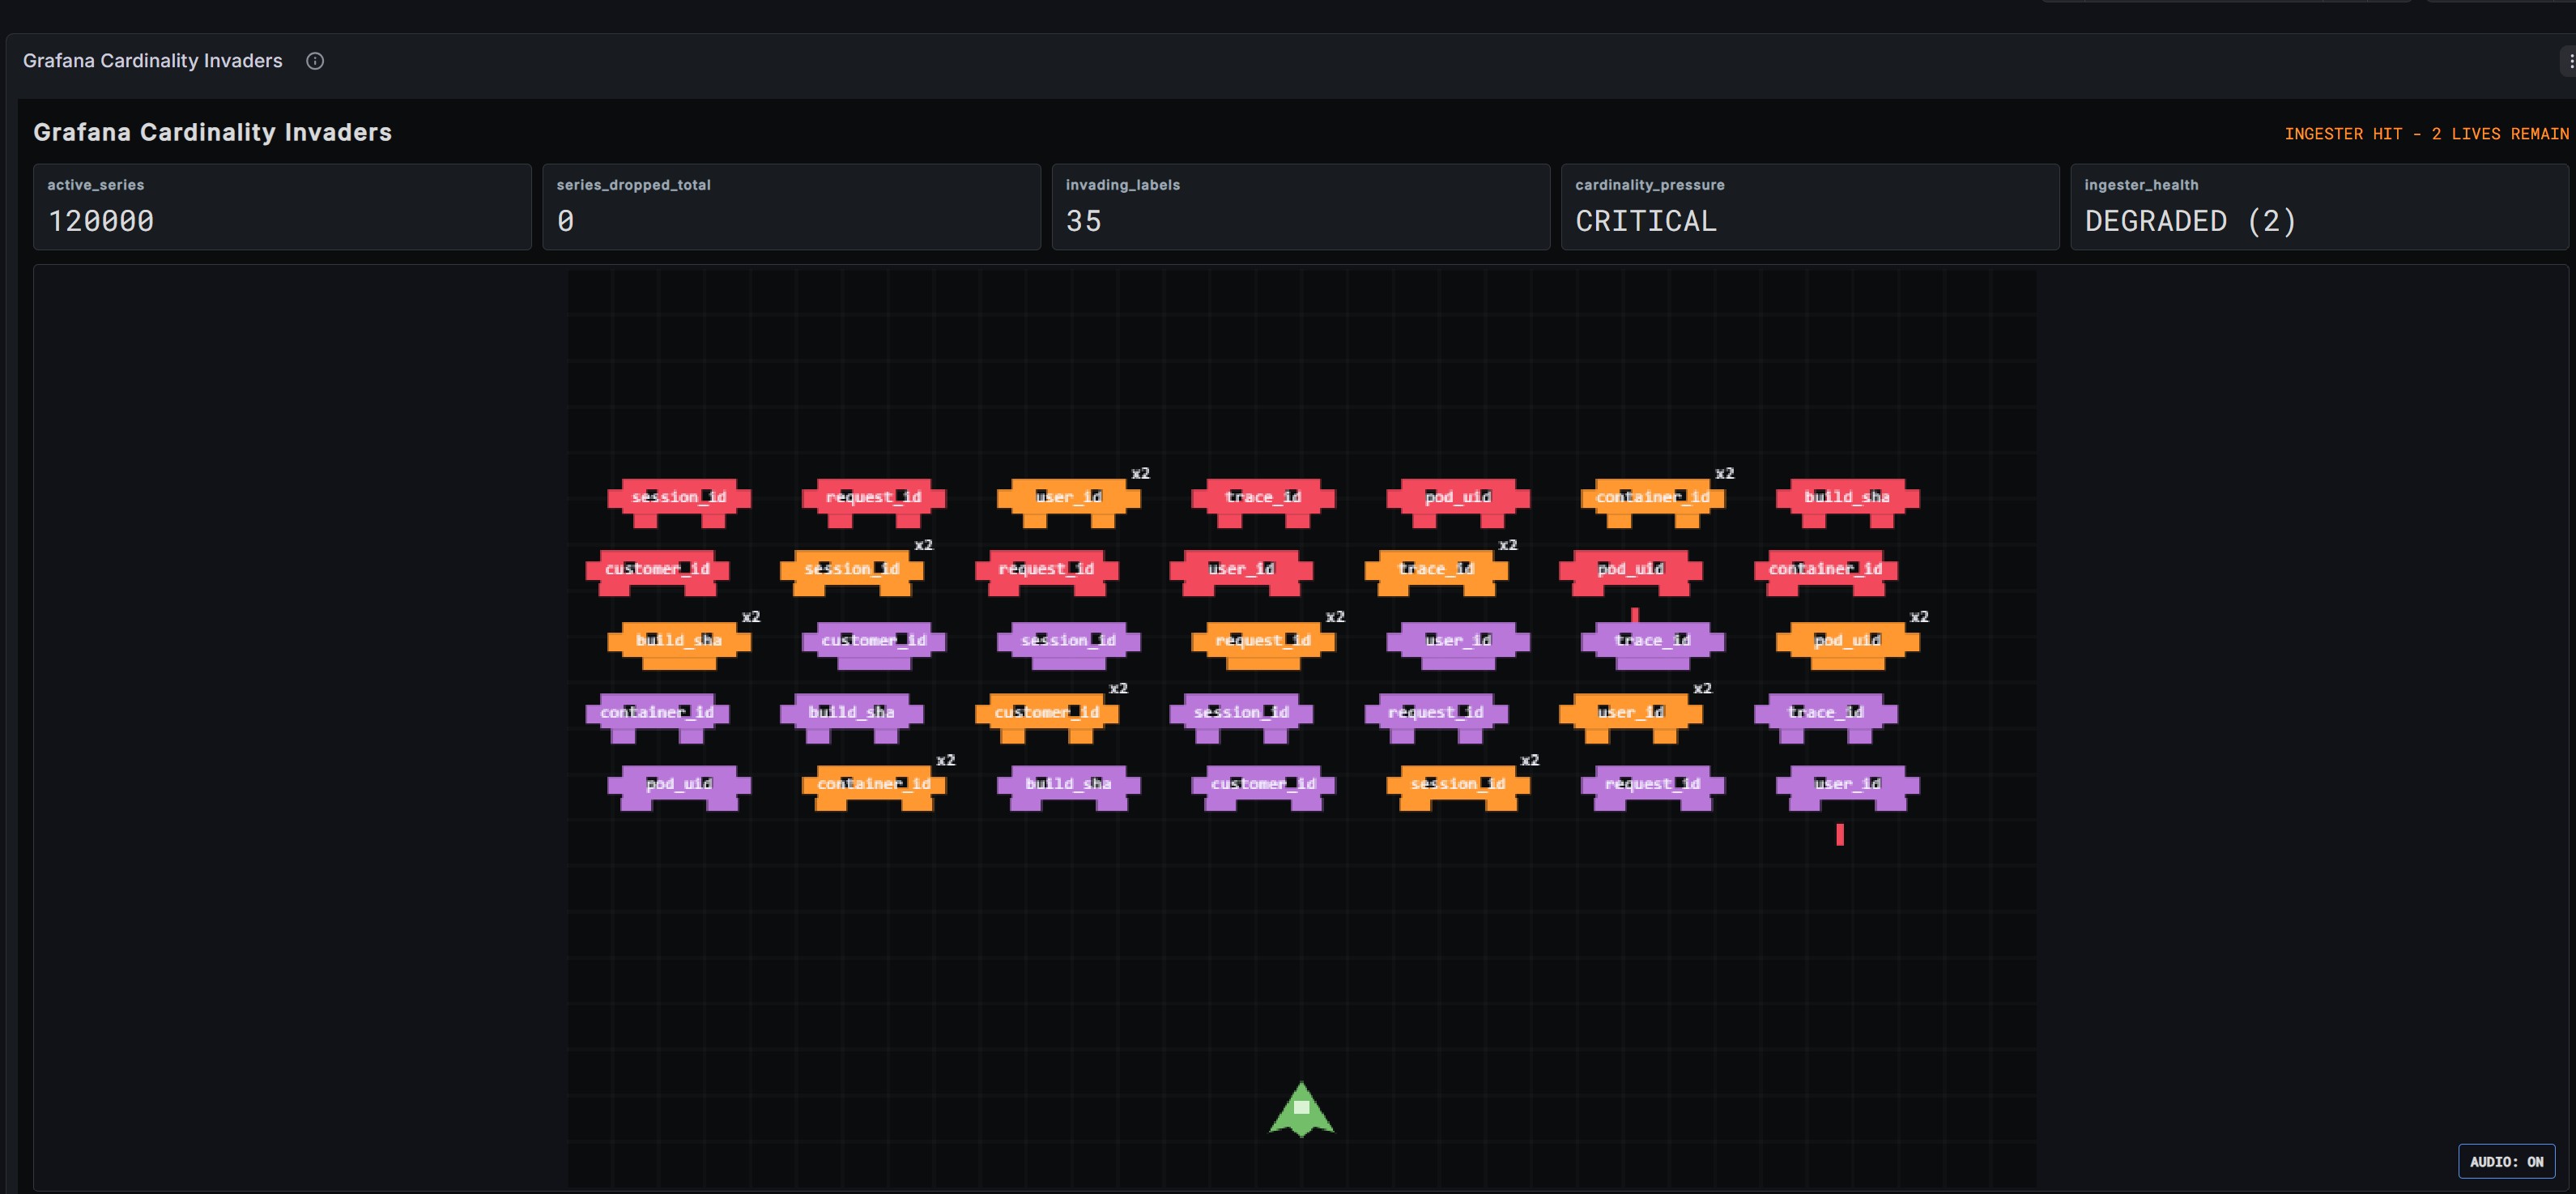This screenshot has height=1194, width=2576.
Task: Click the bottom-row session_id invader
Action: 1457,788
